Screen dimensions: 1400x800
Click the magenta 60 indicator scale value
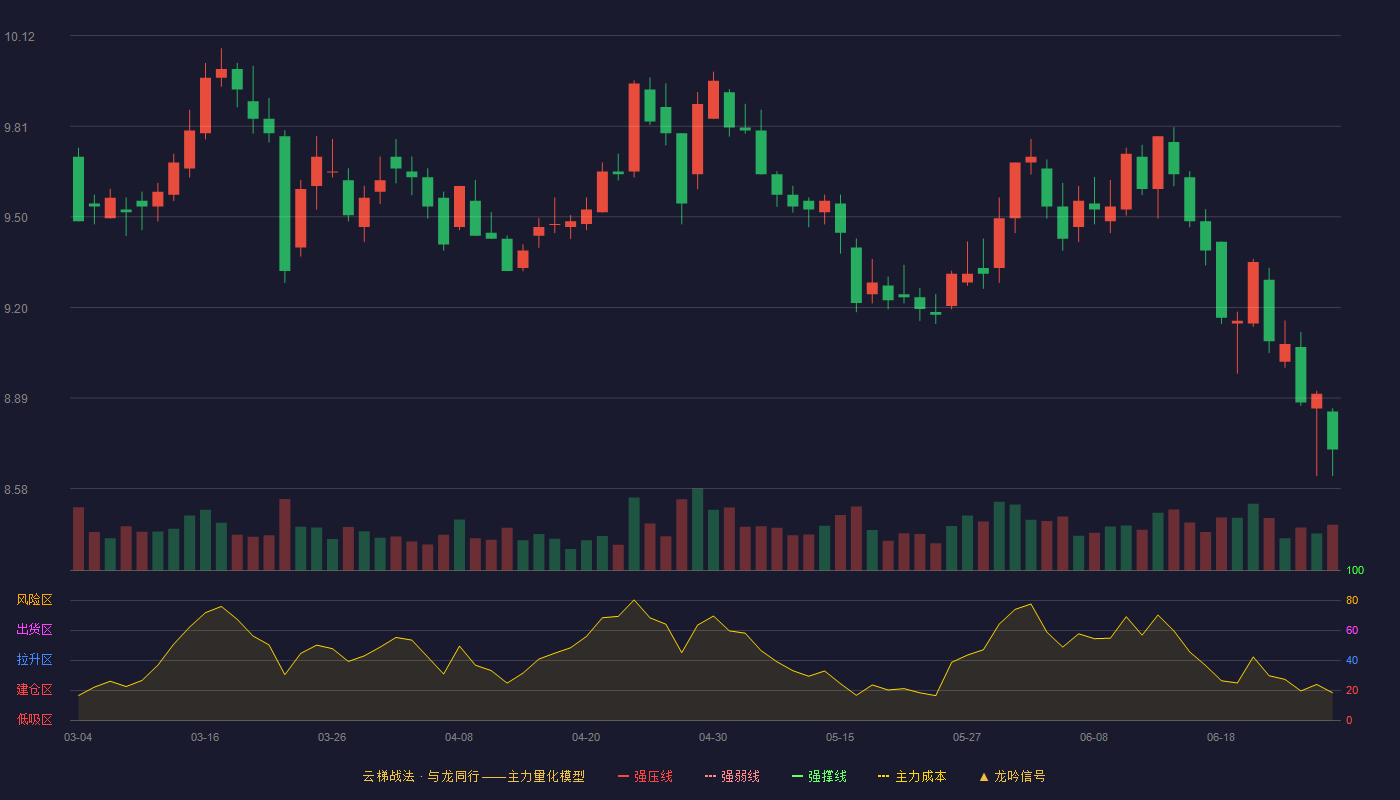(x=1352, y=630)
